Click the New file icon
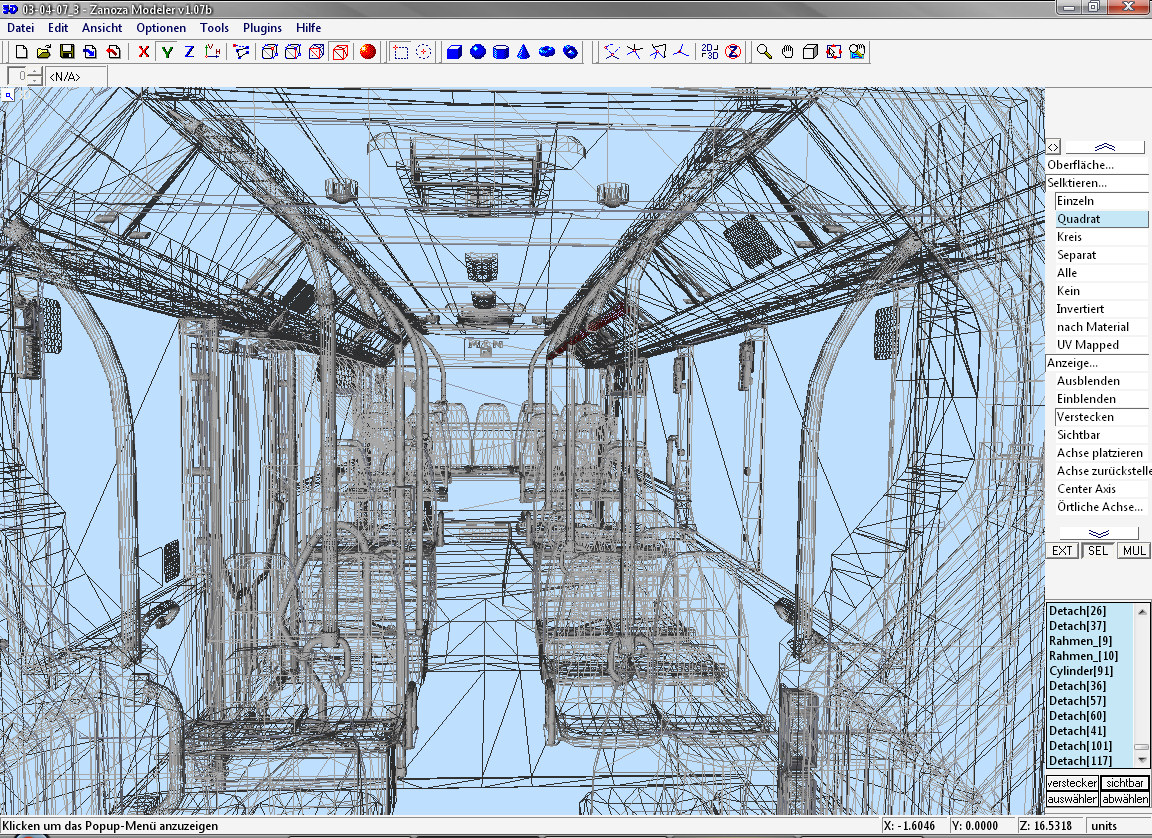This screenshot has height=838, width=1152. [x=21, y=51]
